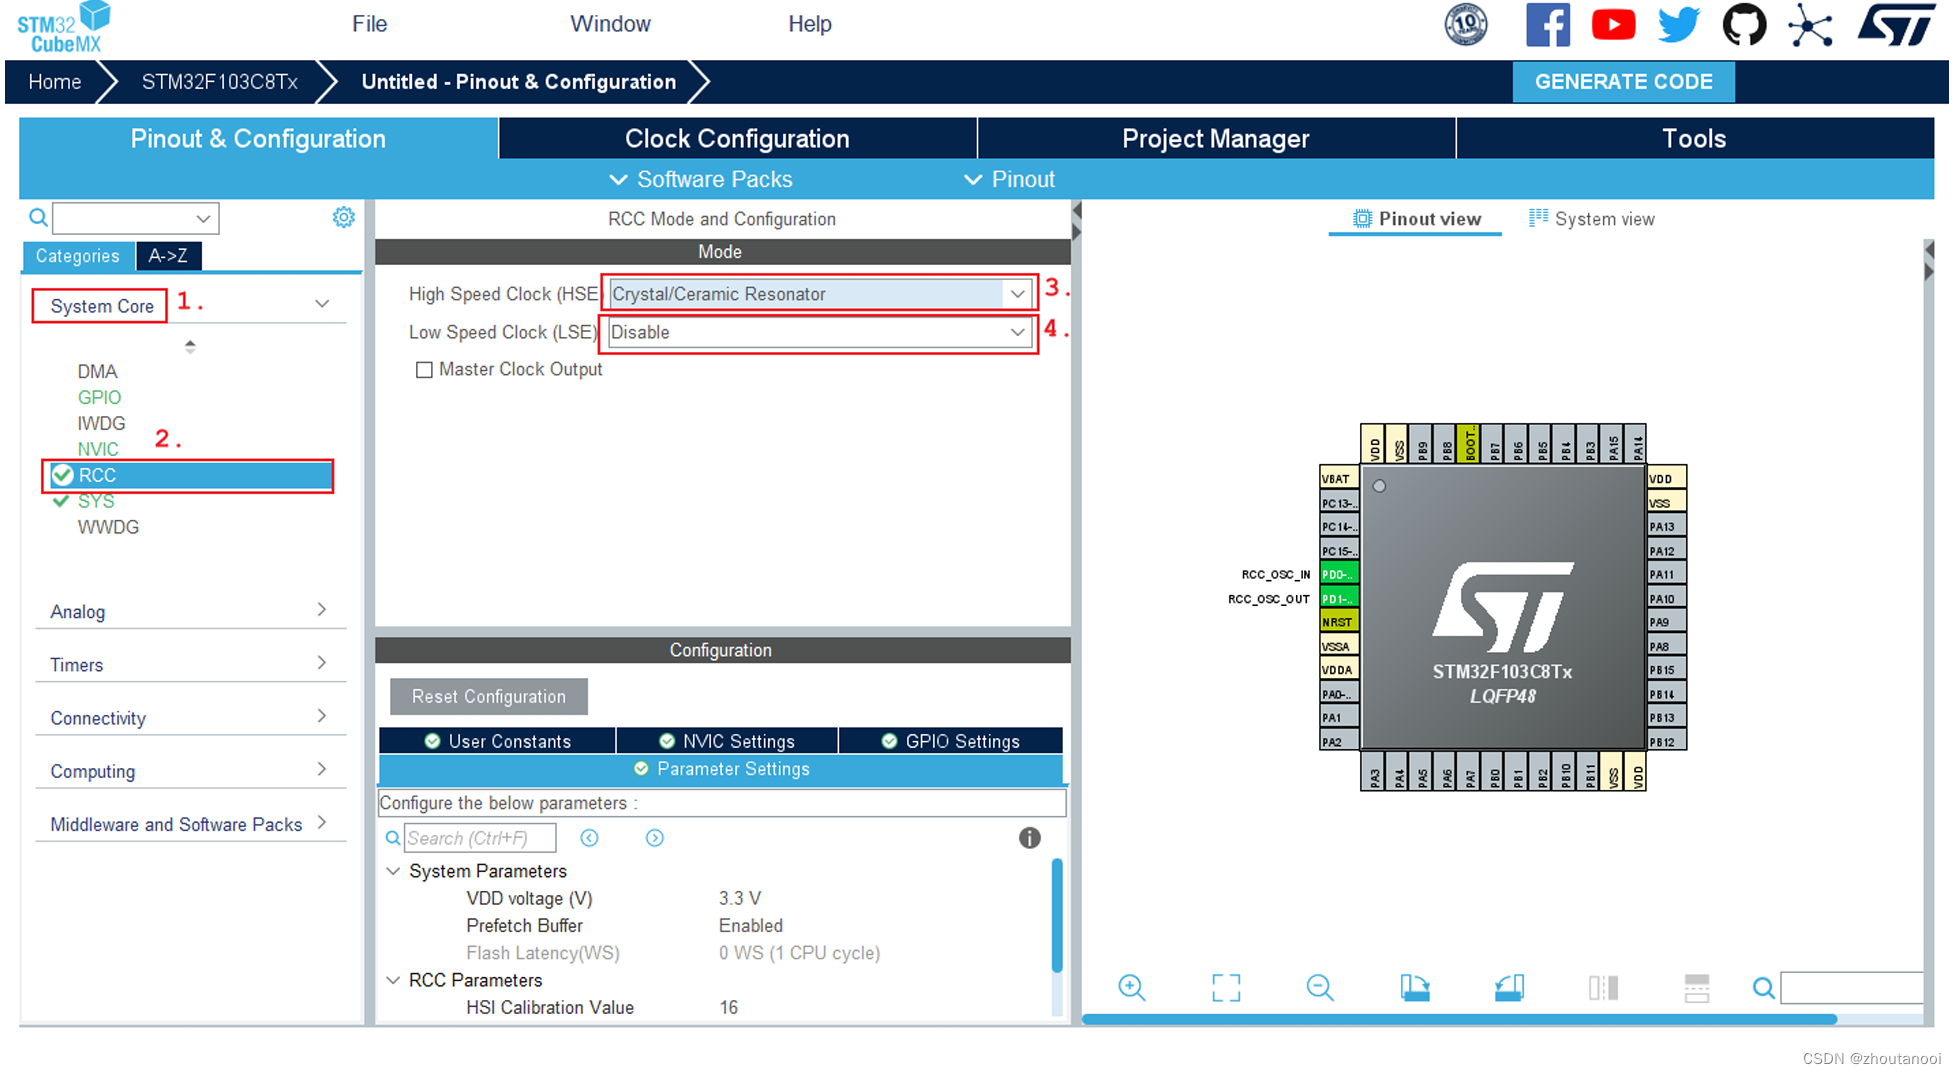Open the peripheral search combo box
The width and height of the screenshot is (1956, 1074).
[135, 218]
